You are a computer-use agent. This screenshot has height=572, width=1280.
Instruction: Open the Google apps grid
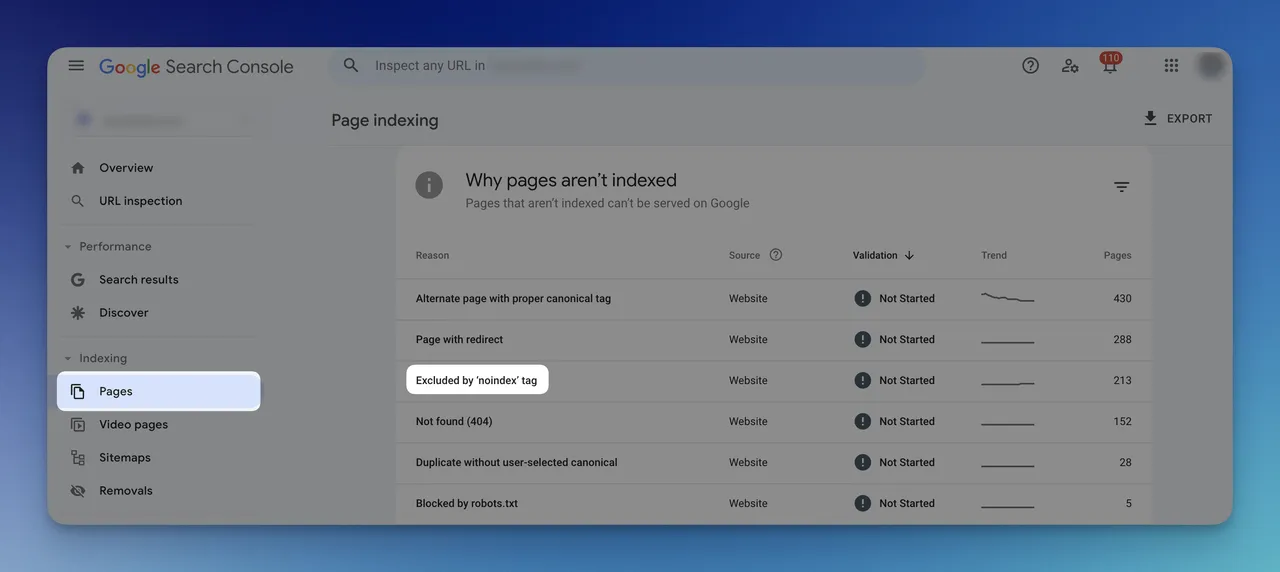click(1171, 66)
